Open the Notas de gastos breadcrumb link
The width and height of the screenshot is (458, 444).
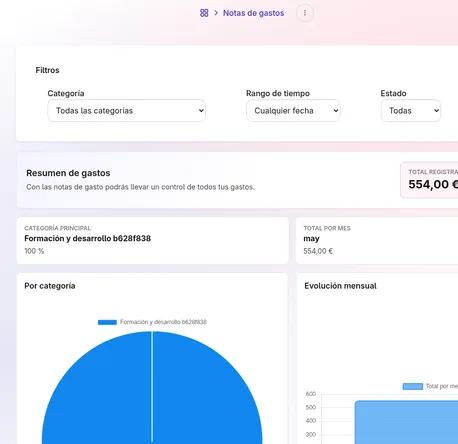point(253,13)
